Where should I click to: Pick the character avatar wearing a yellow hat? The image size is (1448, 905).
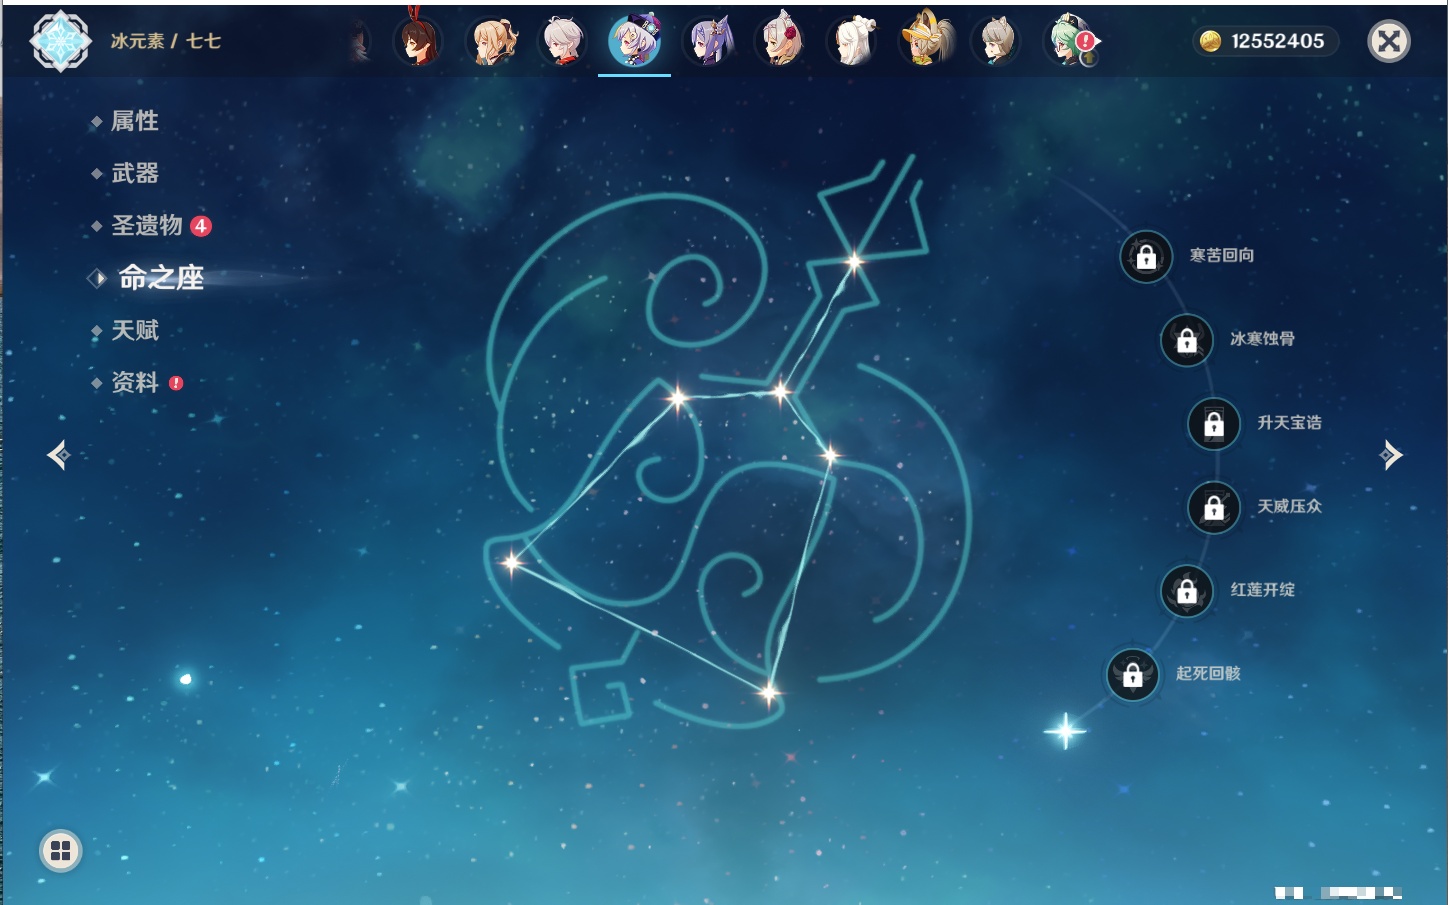pyautogui.click(x=926, y=42)
